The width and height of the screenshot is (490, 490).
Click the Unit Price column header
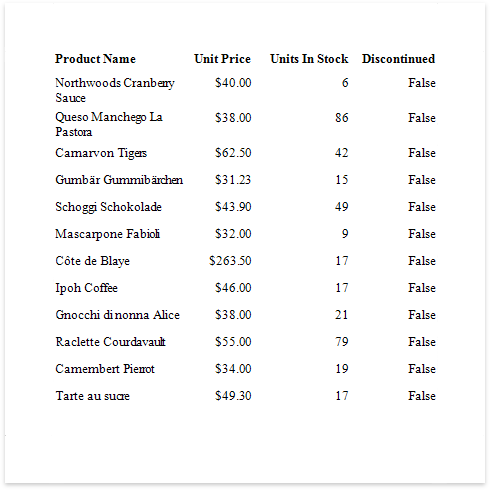222,59
